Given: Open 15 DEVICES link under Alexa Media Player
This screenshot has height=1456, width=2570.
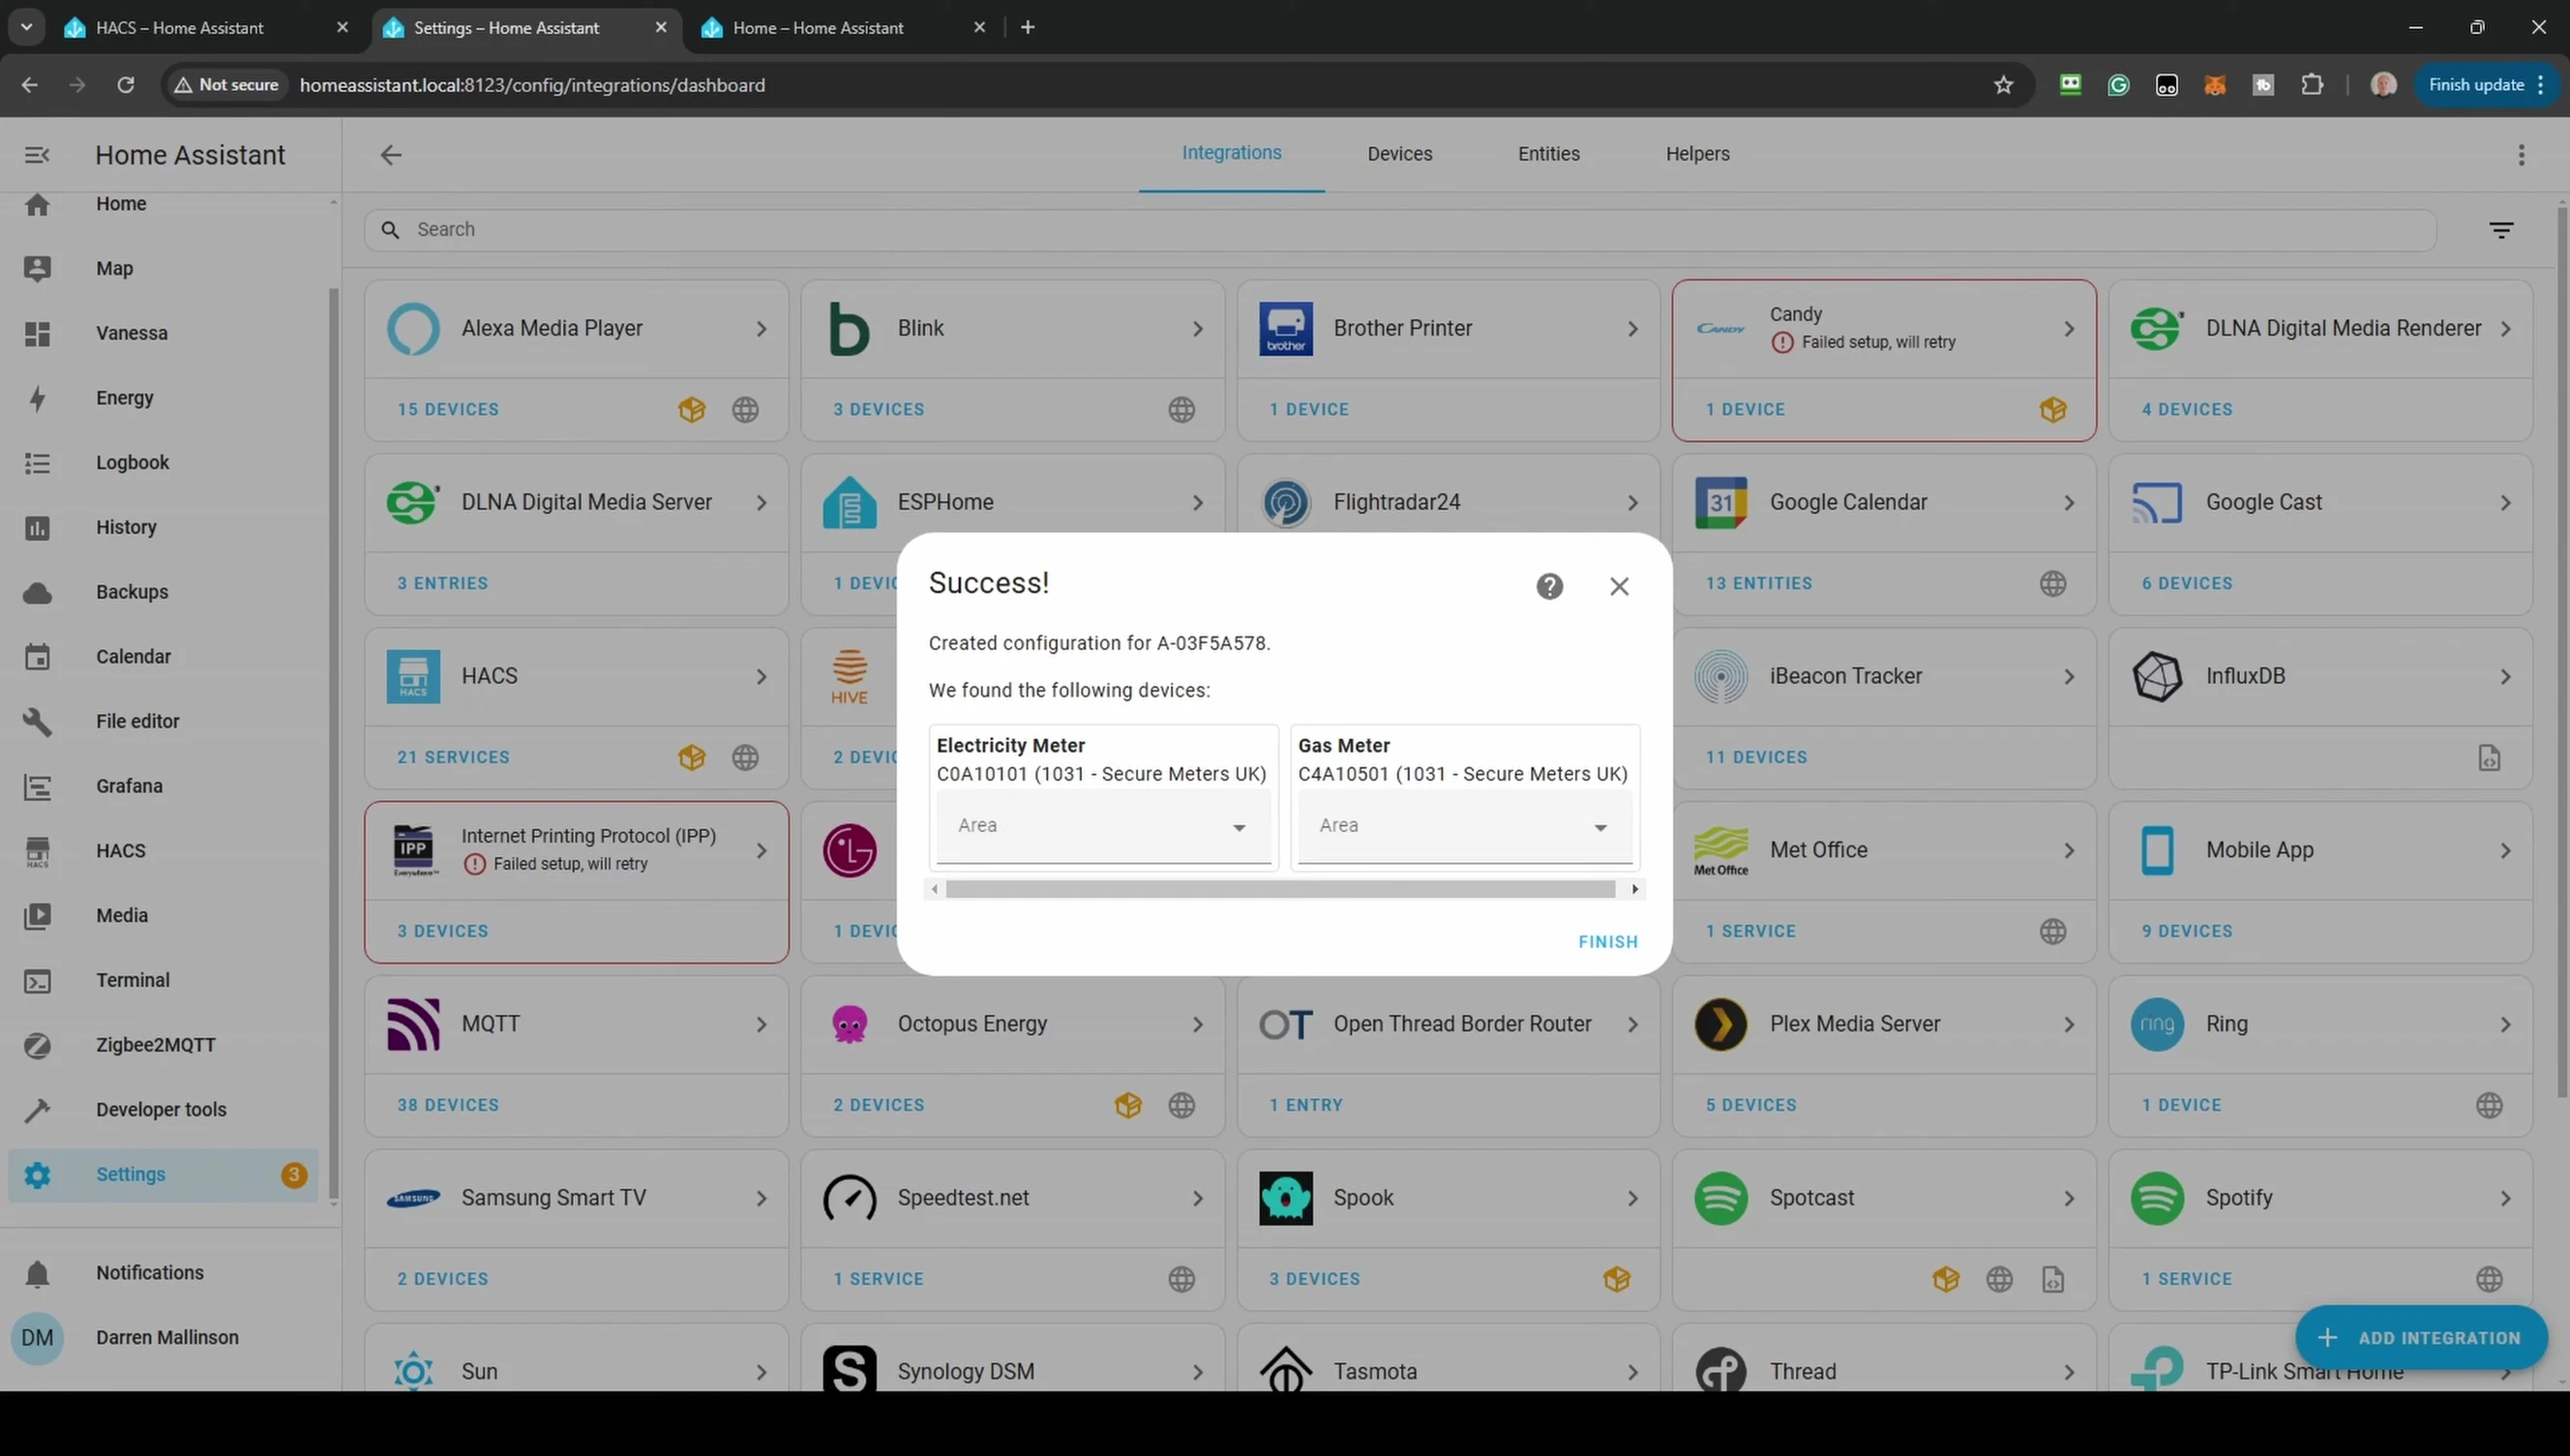Looking at the screenshot, I should click(x=448, y=409).
